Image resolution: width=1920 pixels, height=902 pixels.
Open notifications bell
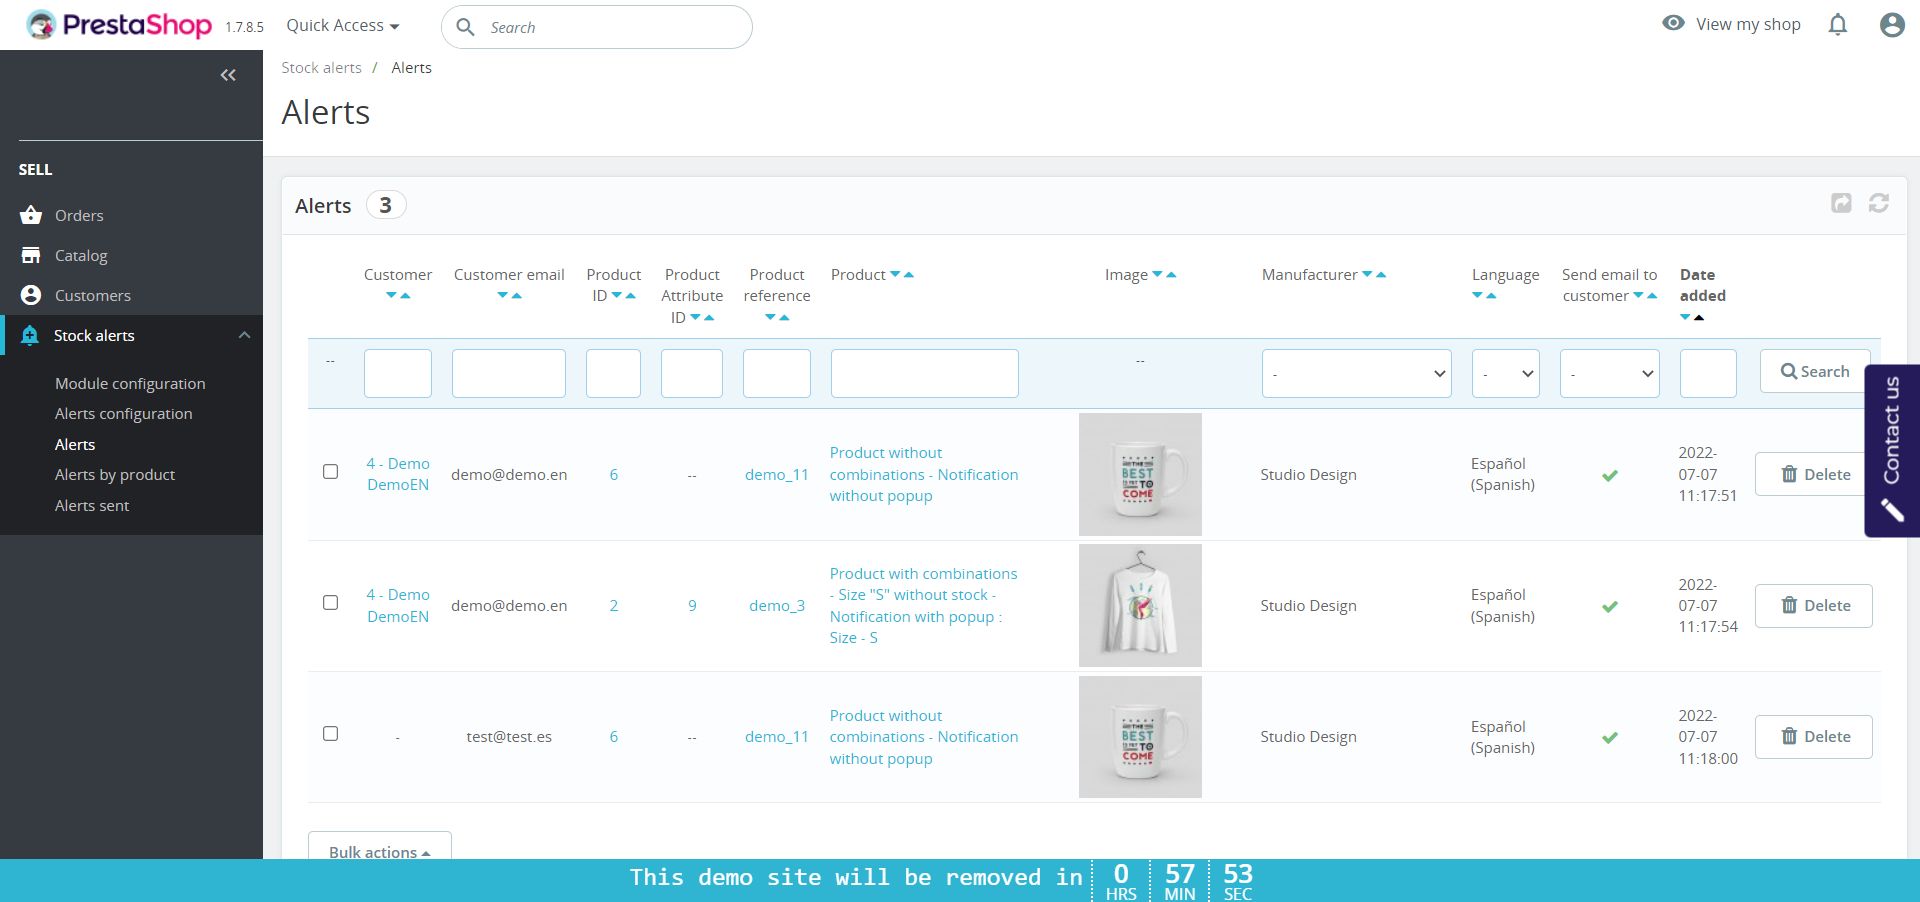(x=1838, y=25)
